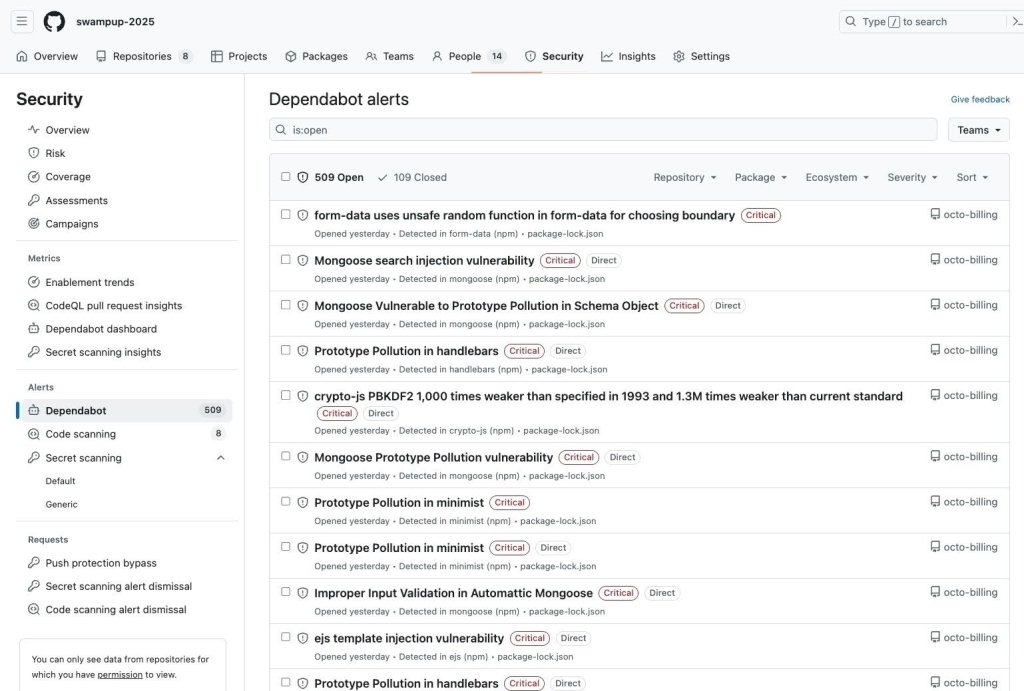Open the GitHub home via the logo
The width and height of the screenshot is (1024, 691).
[54, 20]
